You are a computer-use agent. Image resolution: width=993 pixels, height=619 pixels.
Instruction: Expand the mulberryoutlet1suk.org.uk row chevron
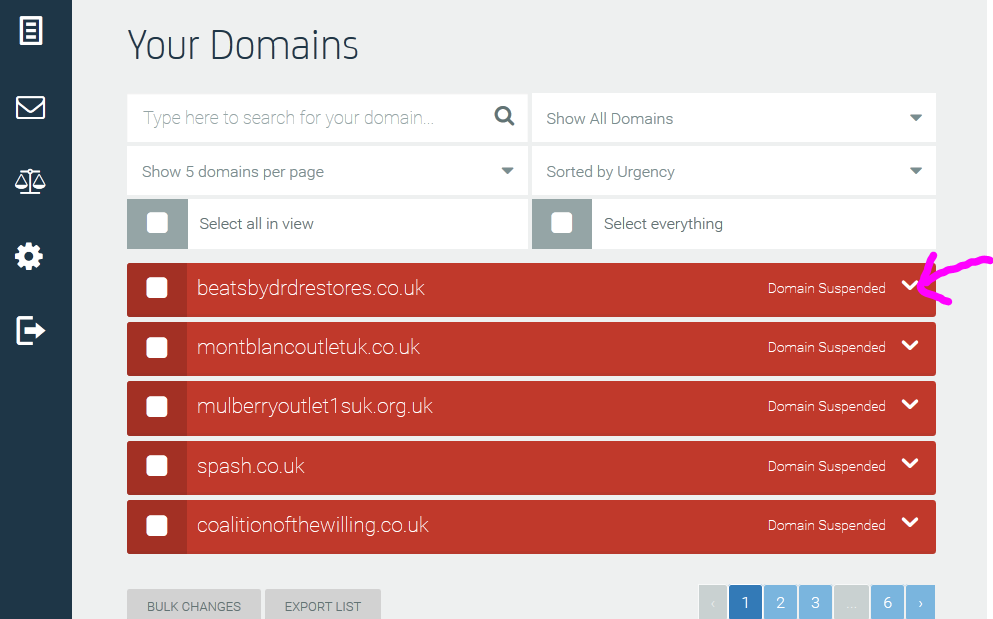click(x=910, y=404)
